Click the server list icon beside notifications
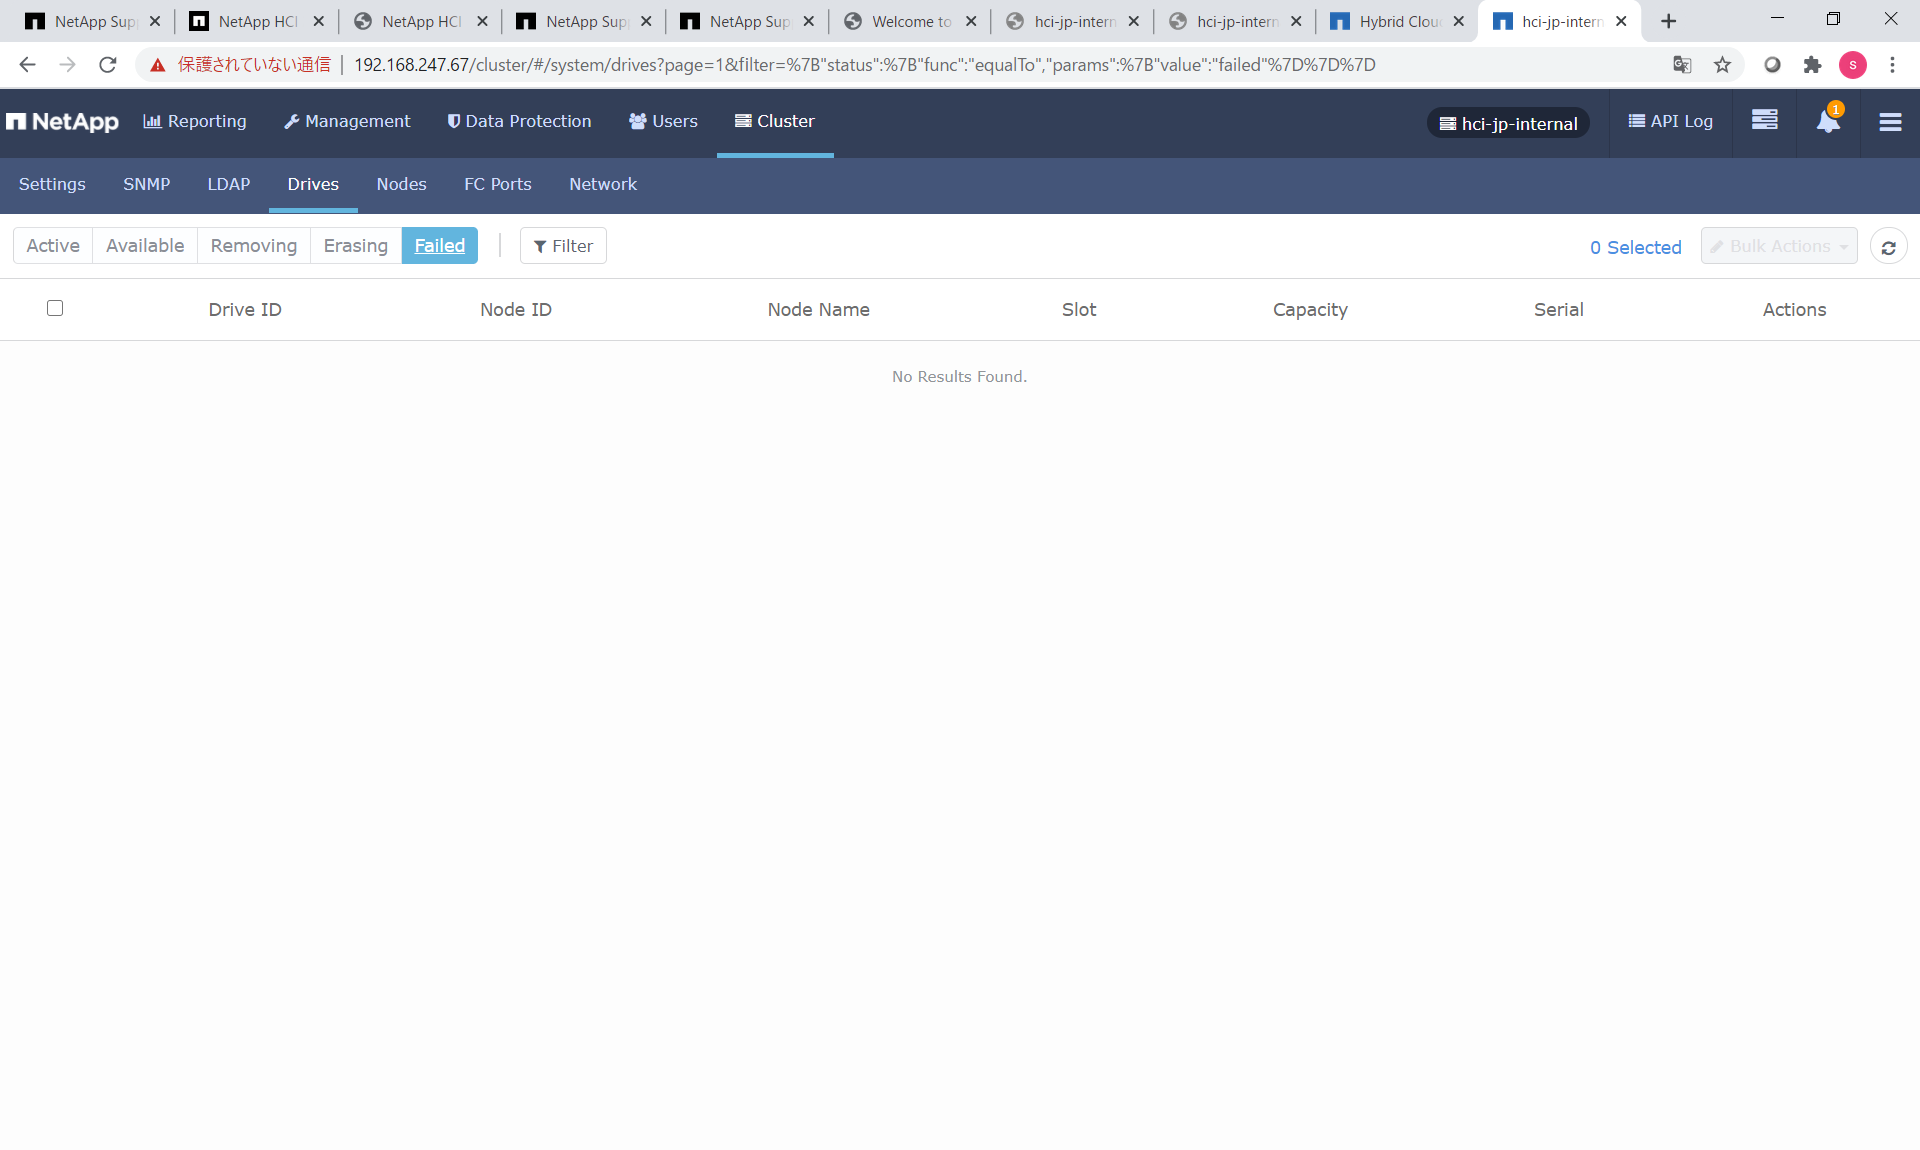Viewport: 1920px width, 1150px height. click(1764, 120)
